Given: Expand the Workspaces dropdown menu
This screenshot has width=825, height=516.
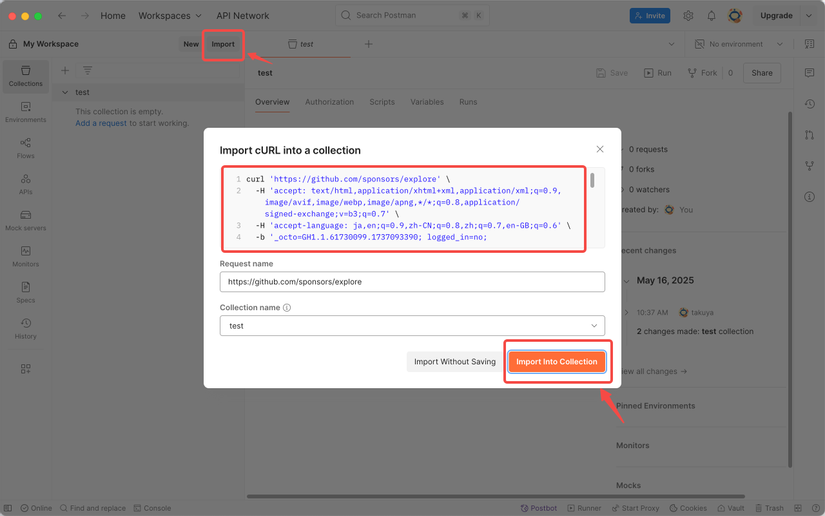Looking at the screenshot, I should [x=169, y=16].
